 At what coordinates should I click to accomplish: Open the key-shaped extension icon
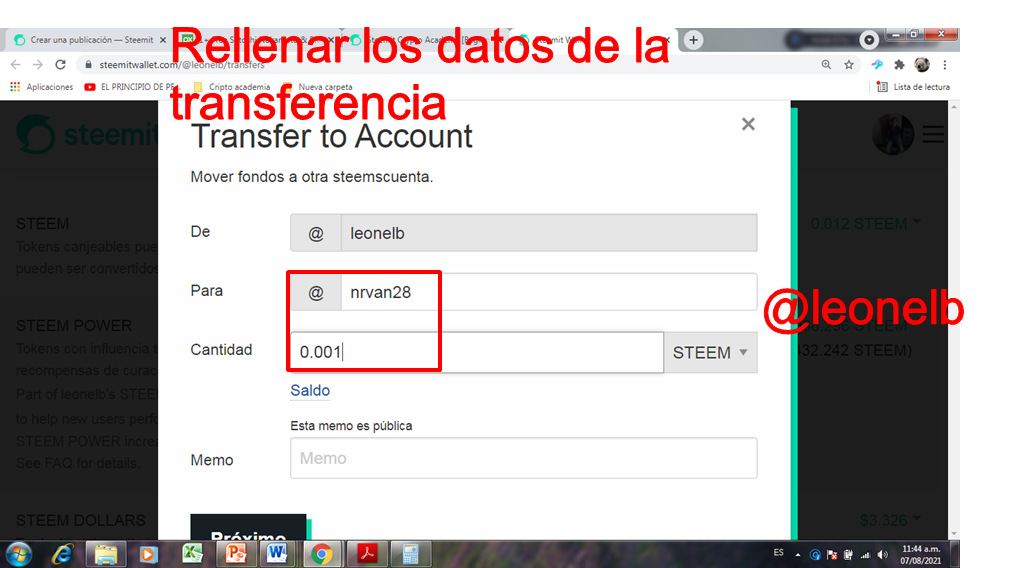(x=877, y=65)
